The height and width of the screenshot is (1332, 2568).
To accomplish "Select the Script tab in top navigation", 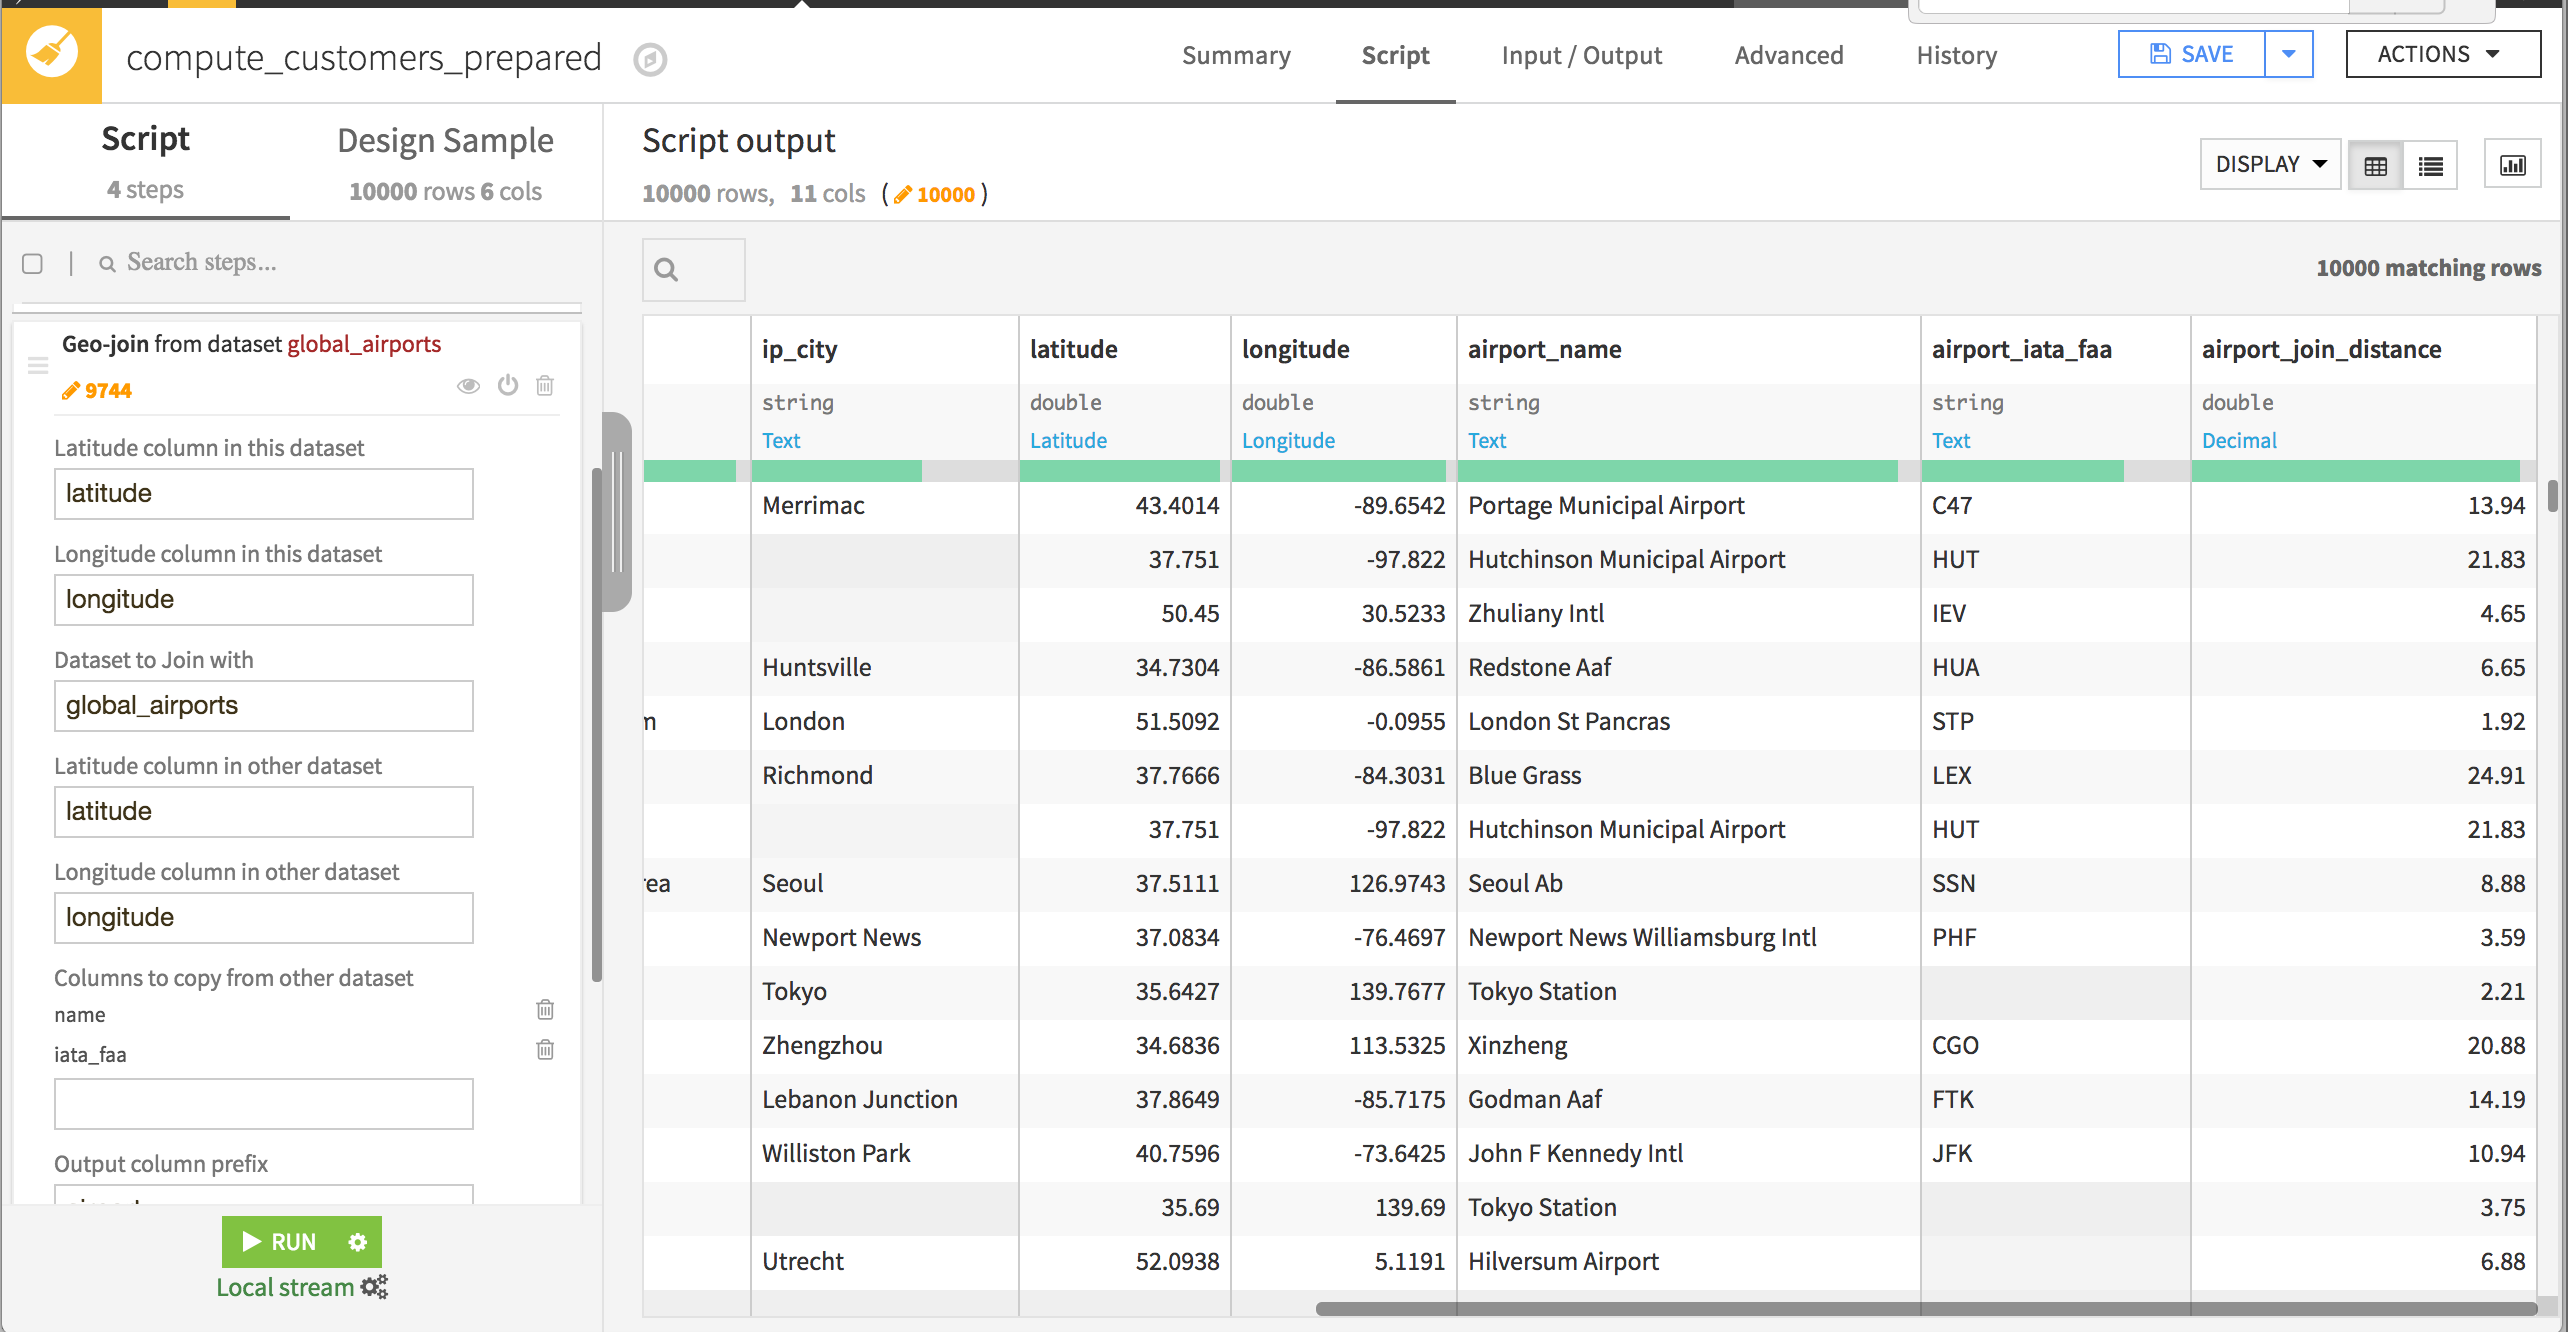I will coord(1395,56).
